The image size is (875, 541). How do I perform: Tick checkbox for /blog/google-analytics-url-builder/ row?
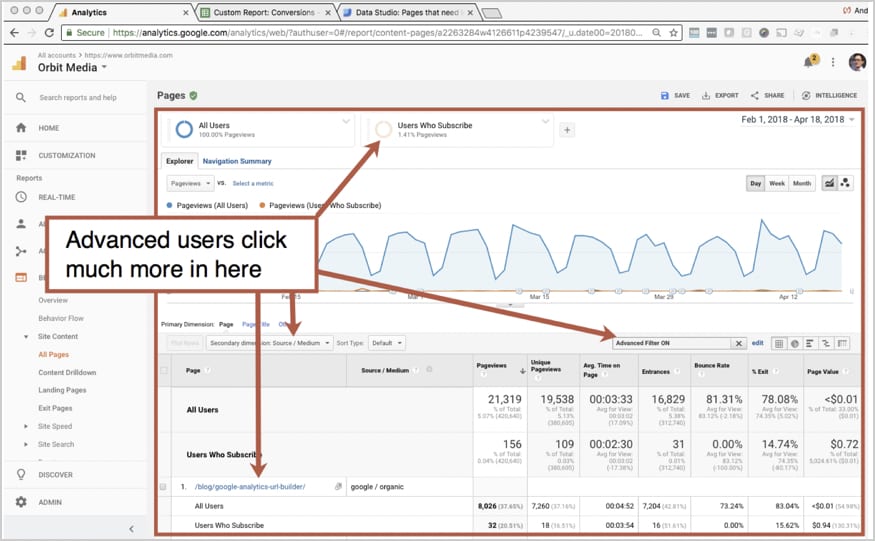click(163, 487)
